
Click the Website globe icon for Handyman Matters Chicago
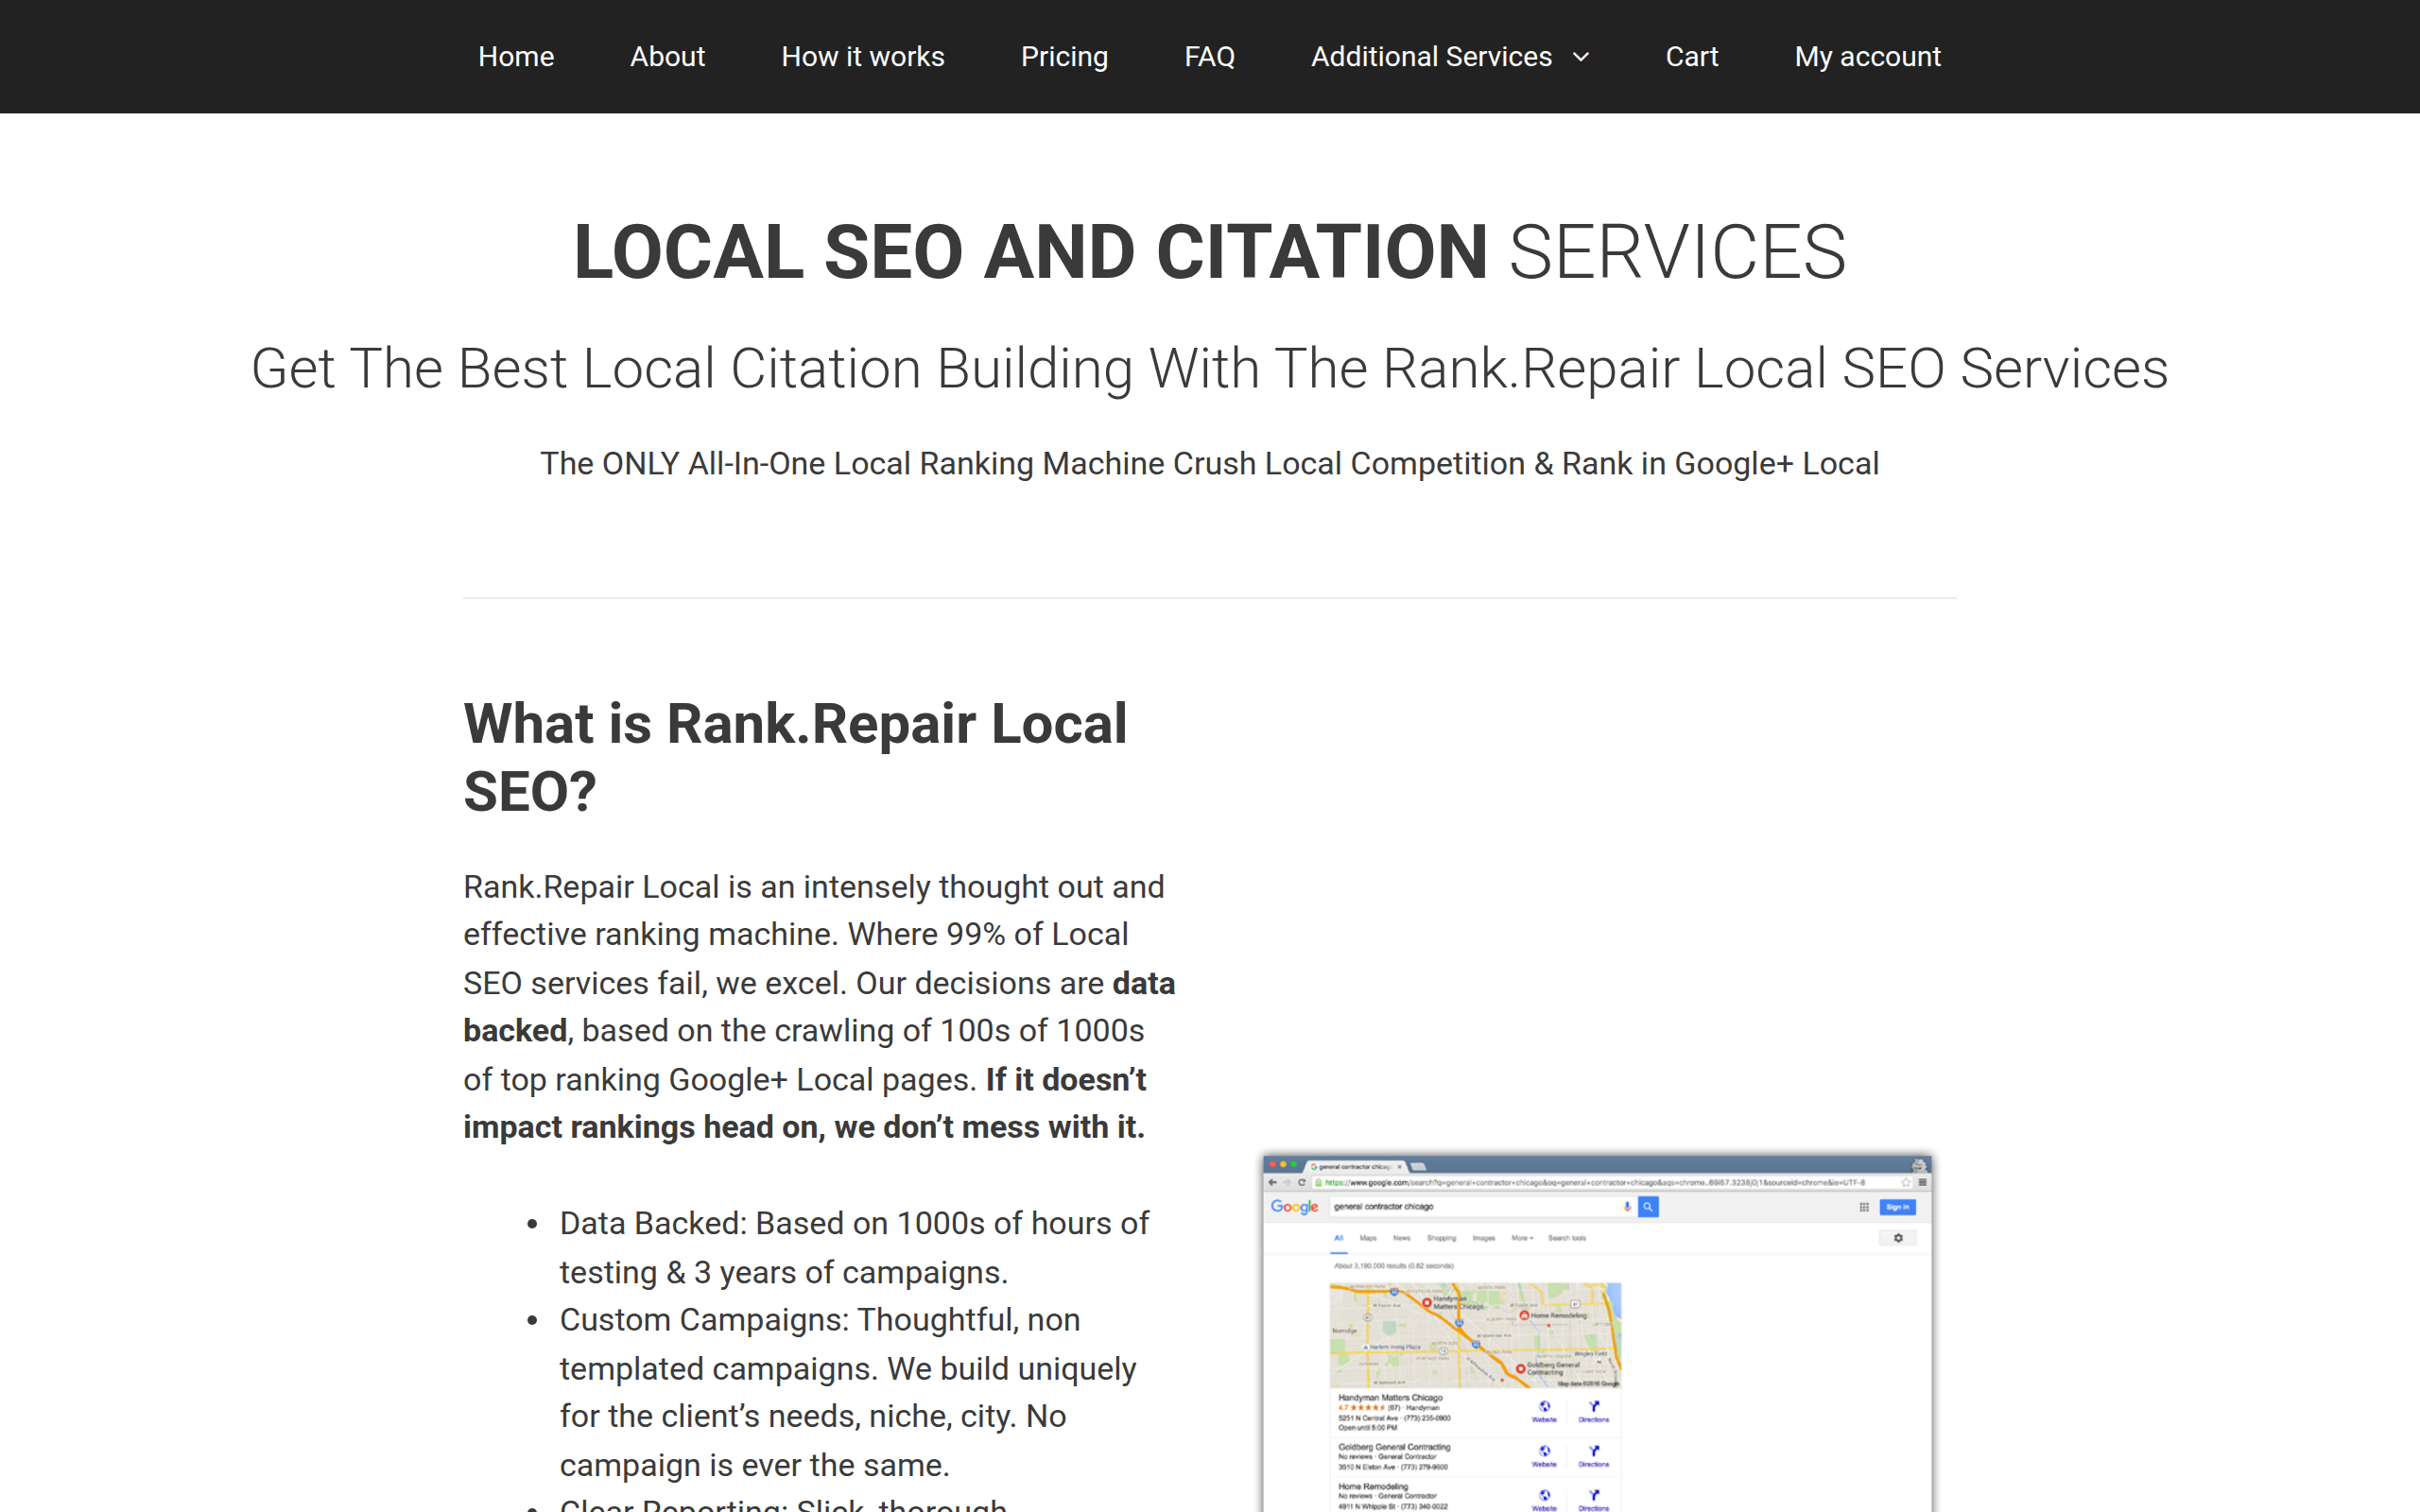click(x=1545, y=1408)
